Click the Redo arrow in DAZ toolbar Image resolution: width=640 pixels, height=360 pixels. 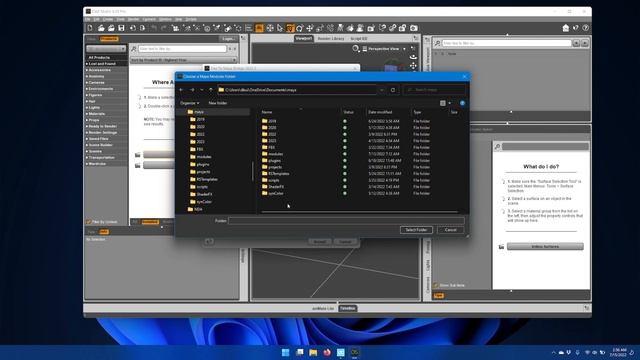(x=163, y=28)
